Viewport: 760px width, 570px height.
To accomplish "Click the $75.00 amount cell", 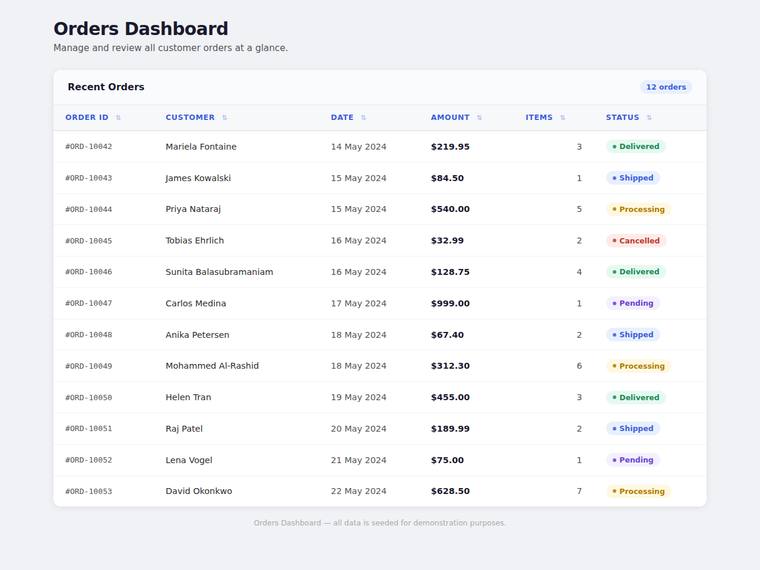I will (447, 460).
